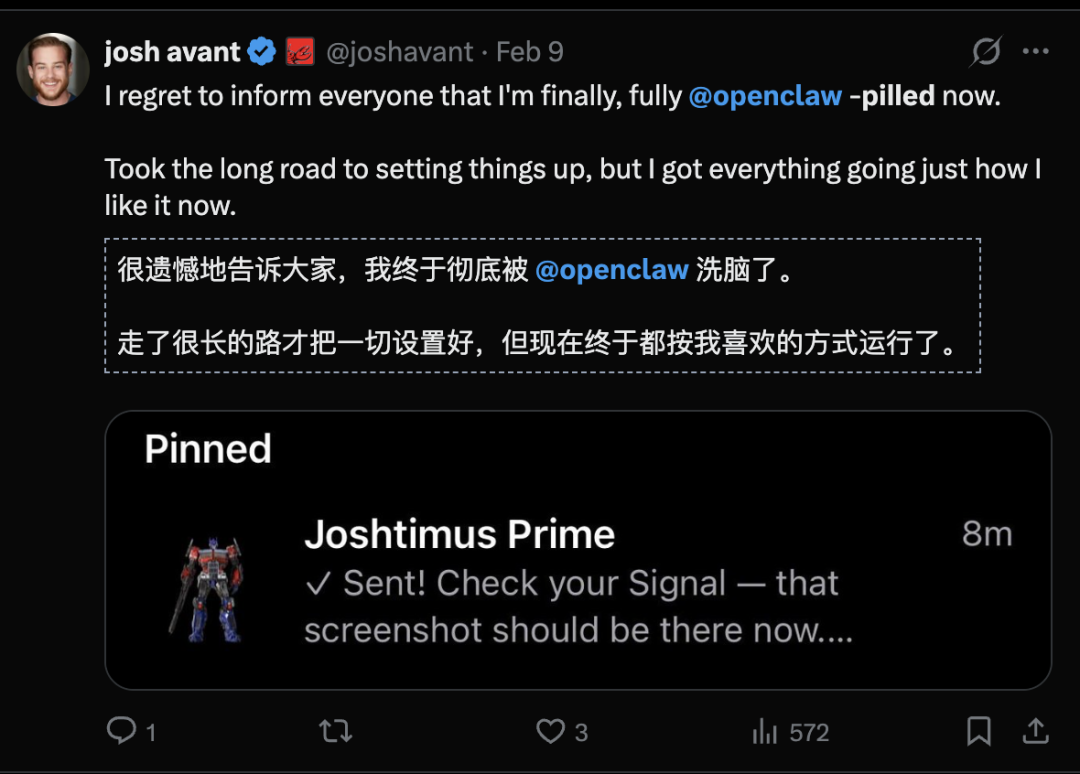Click the Feb 9 timestamp

[530, 52]
